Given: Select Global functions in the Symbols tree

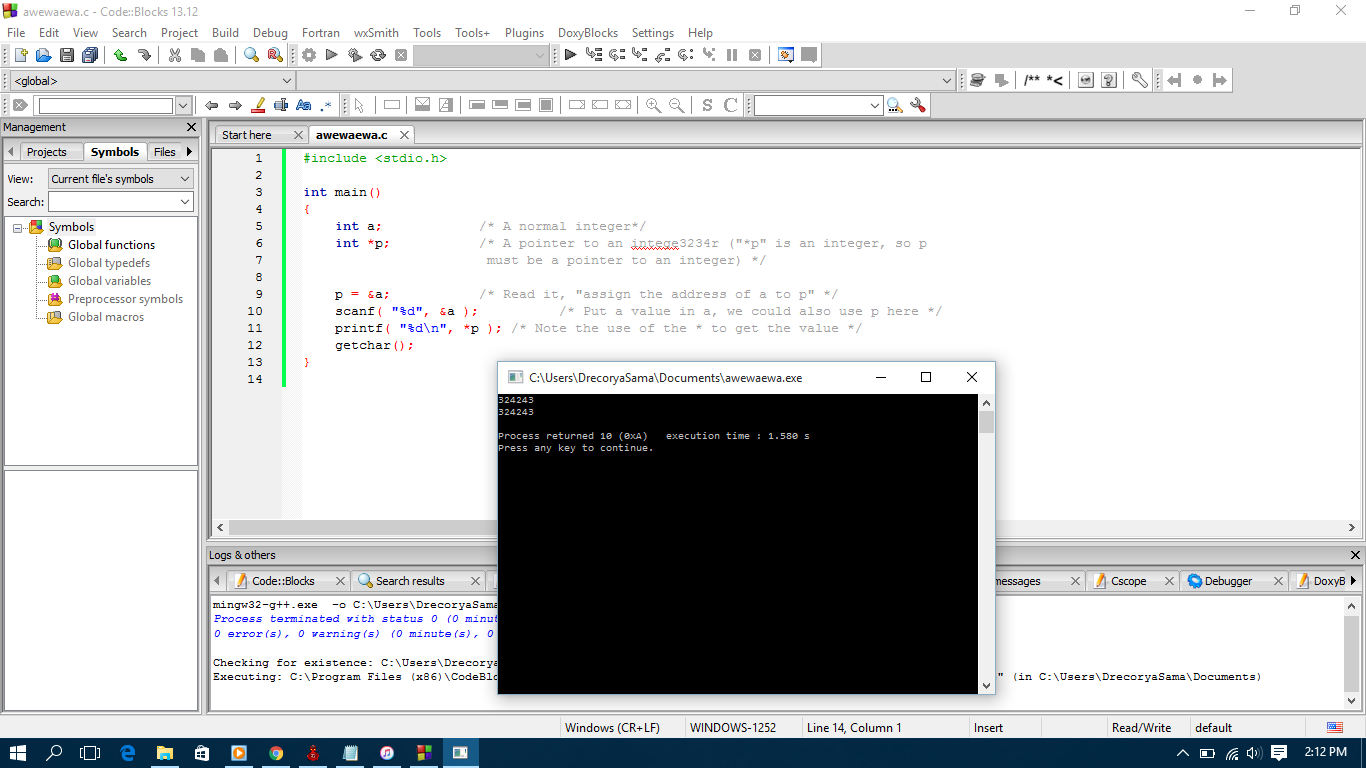Looking at the screenshot, I should click(x=112, y=245).
